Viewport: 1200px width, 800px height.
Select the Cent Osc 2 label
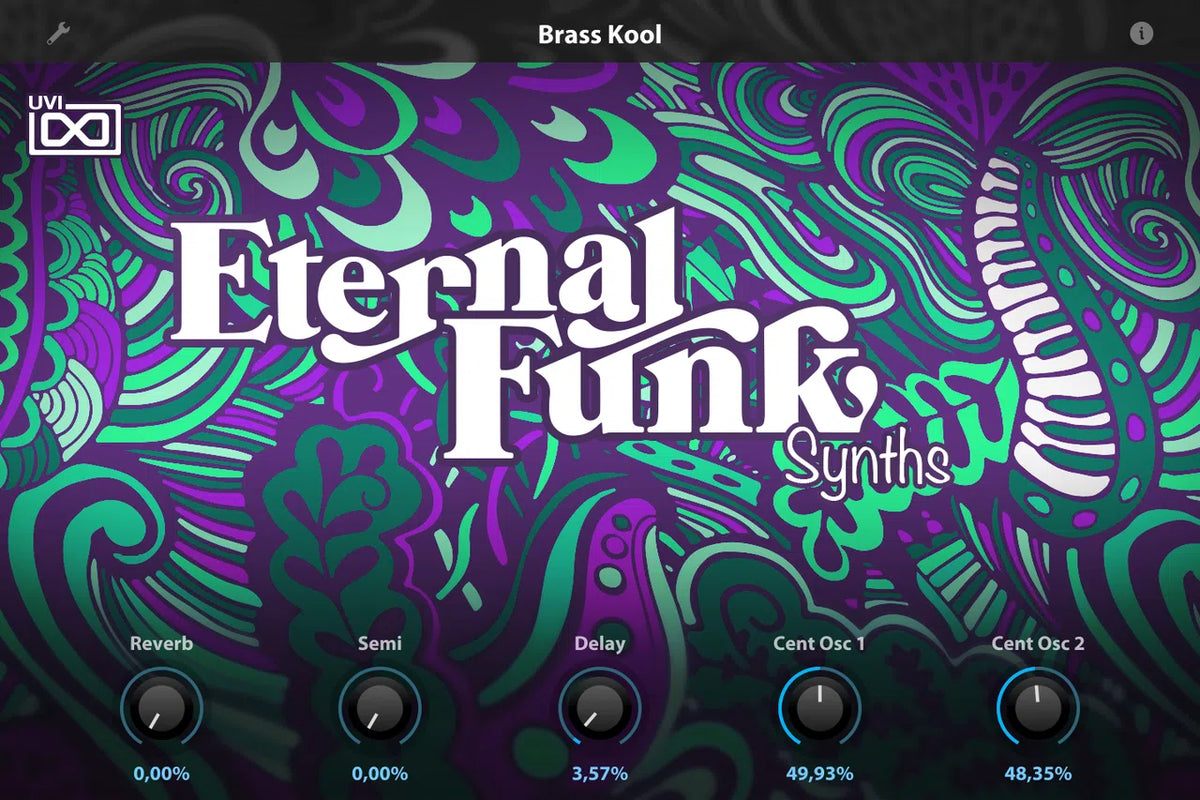1037,644
